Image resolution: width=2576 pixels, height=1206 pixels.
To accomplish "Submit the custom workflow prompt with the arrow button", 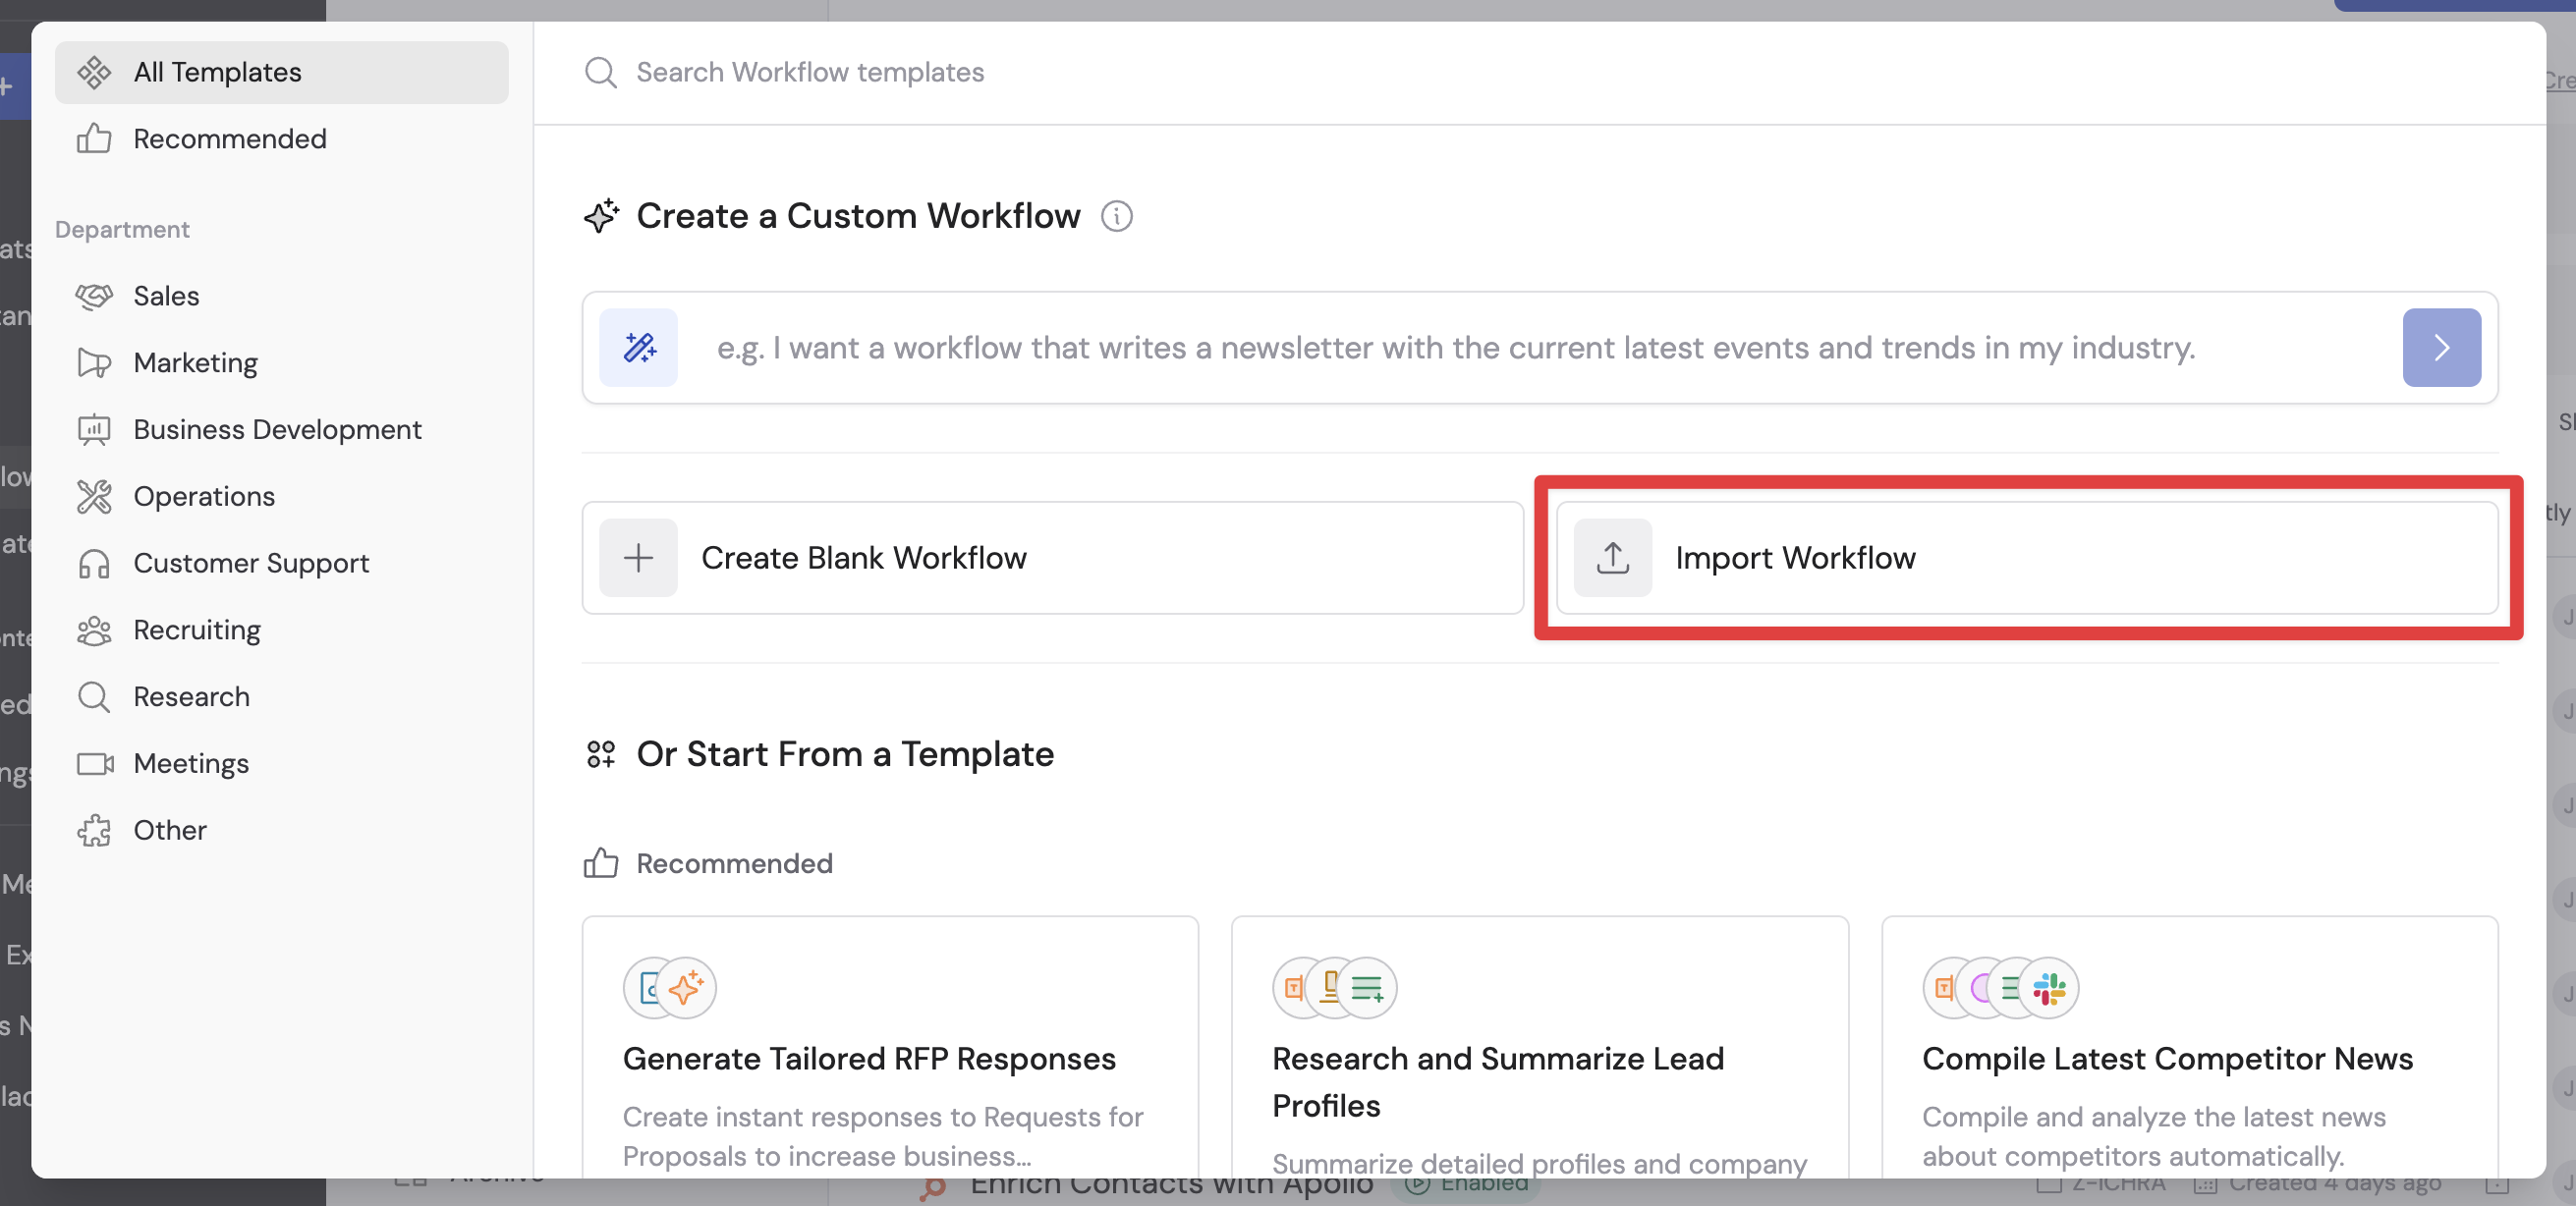I will [2441, 347].
